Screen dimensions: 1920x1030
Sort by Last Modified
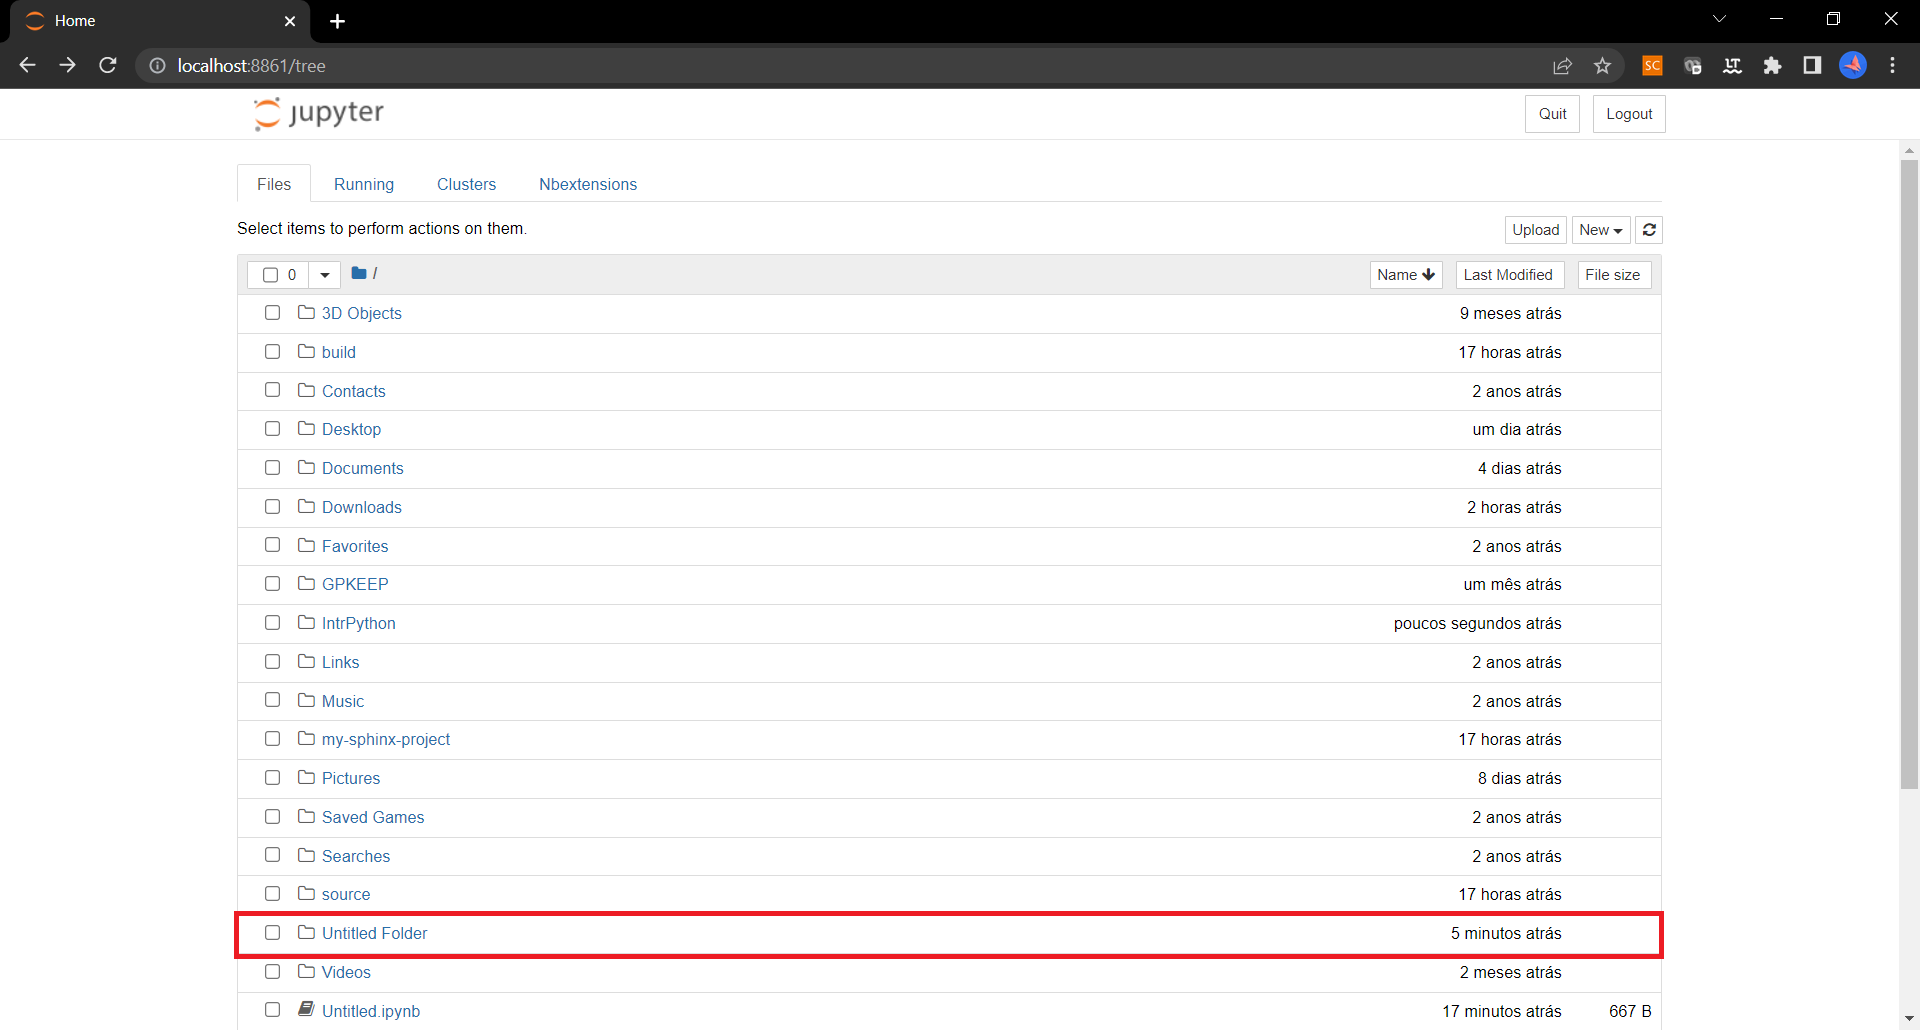[x=1509, y=275]
